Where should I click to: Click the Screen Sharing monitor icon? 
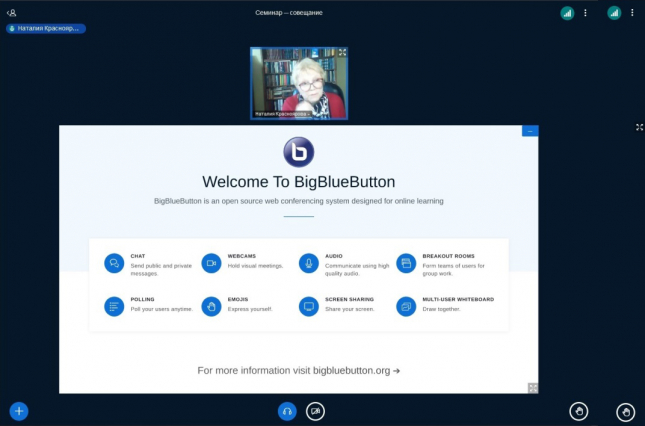(309, 306)
